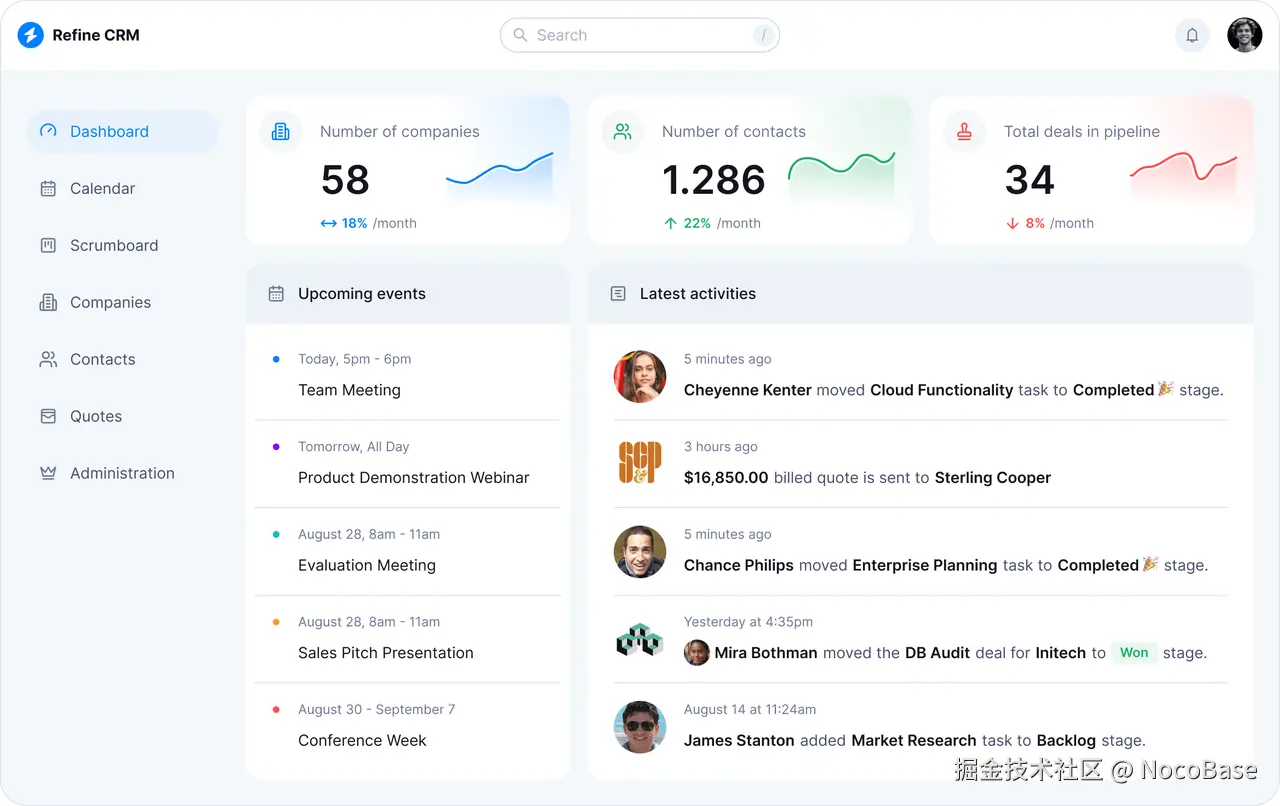Click the Administration crown icon in sidebar

(x=48, y=473)
